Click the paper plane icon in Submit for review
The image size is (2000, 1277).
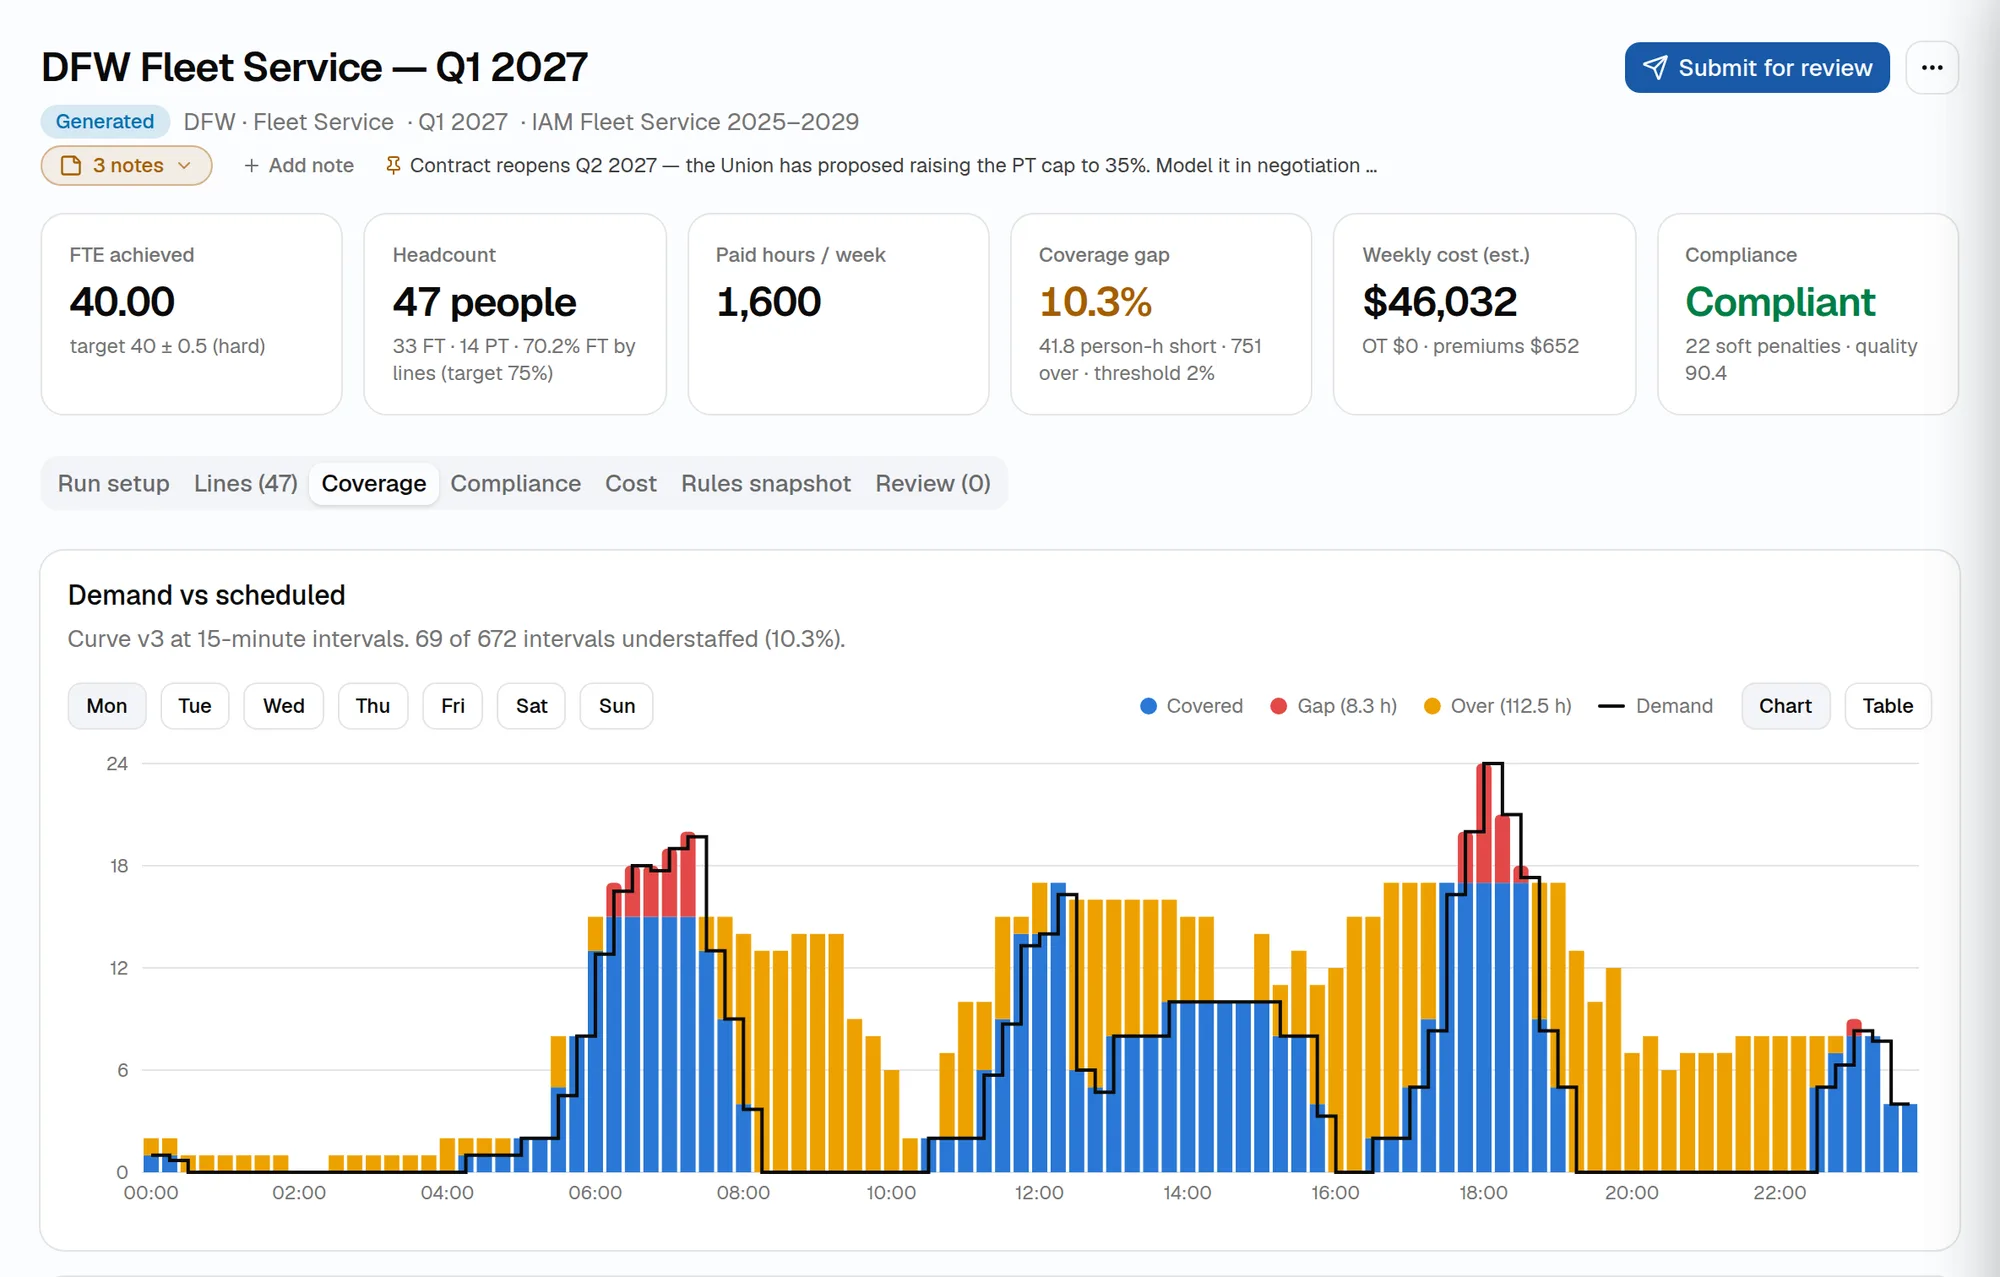click(1655, 67)
